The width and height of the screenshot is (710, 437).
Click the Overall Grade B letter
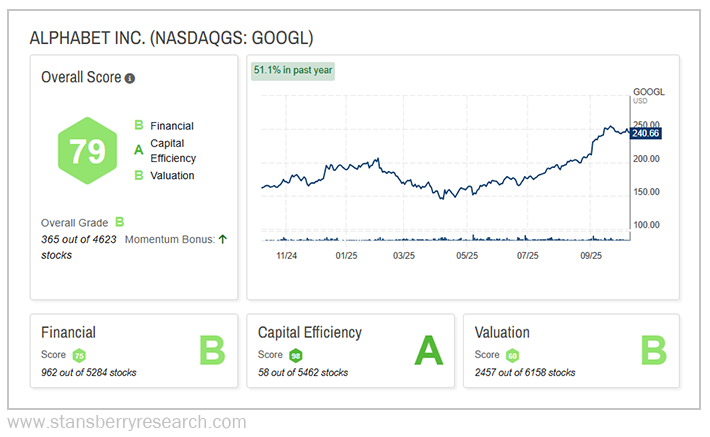coord(119,222)
